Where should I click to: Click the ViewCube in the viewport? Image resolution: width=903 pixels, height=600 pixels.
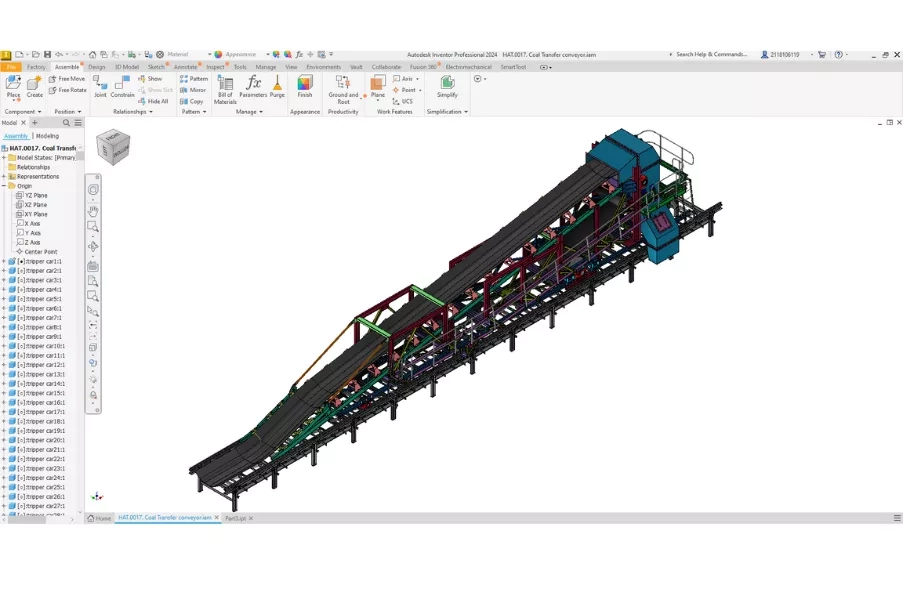[113, 147]
